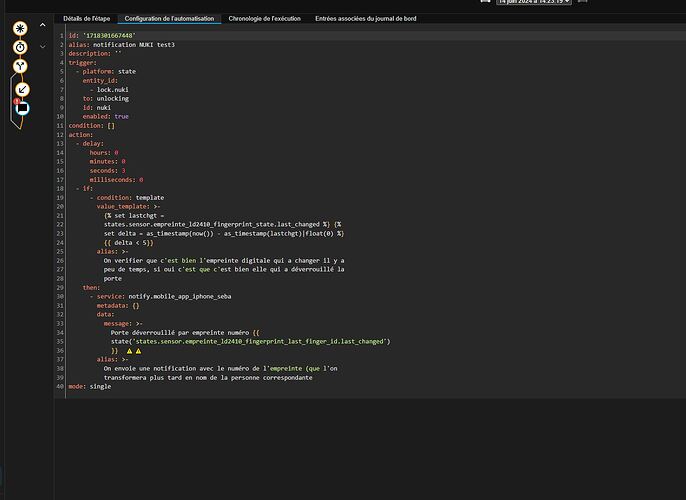Click the 'lock.nuki' entity line
The image size is (686, 500).
[x=109, y=90]
